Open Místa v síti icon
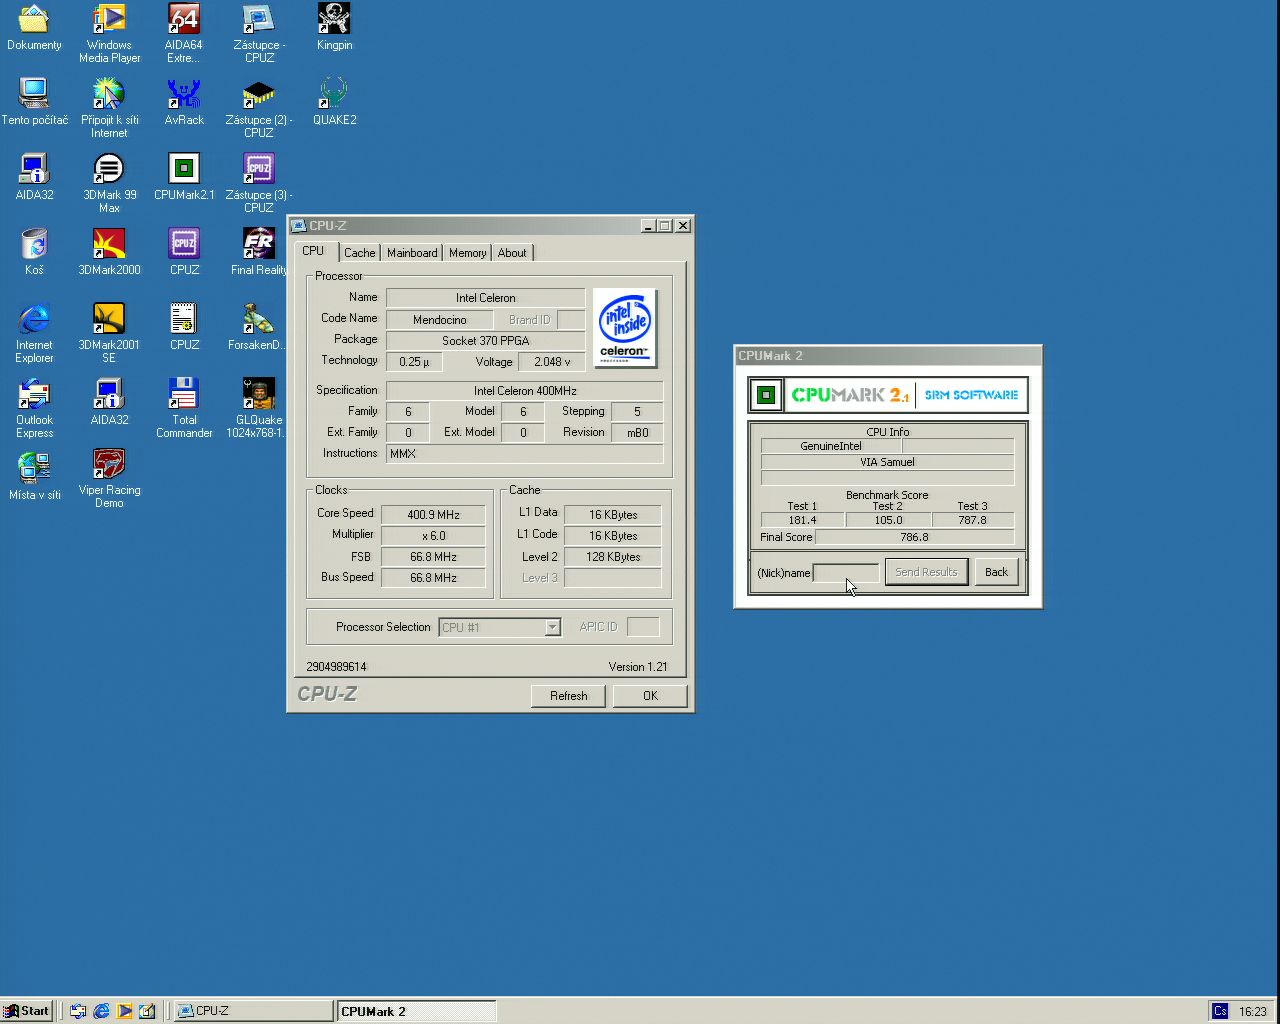The width and height of the screenshot is (1280, 1024). tap(34, 479)
